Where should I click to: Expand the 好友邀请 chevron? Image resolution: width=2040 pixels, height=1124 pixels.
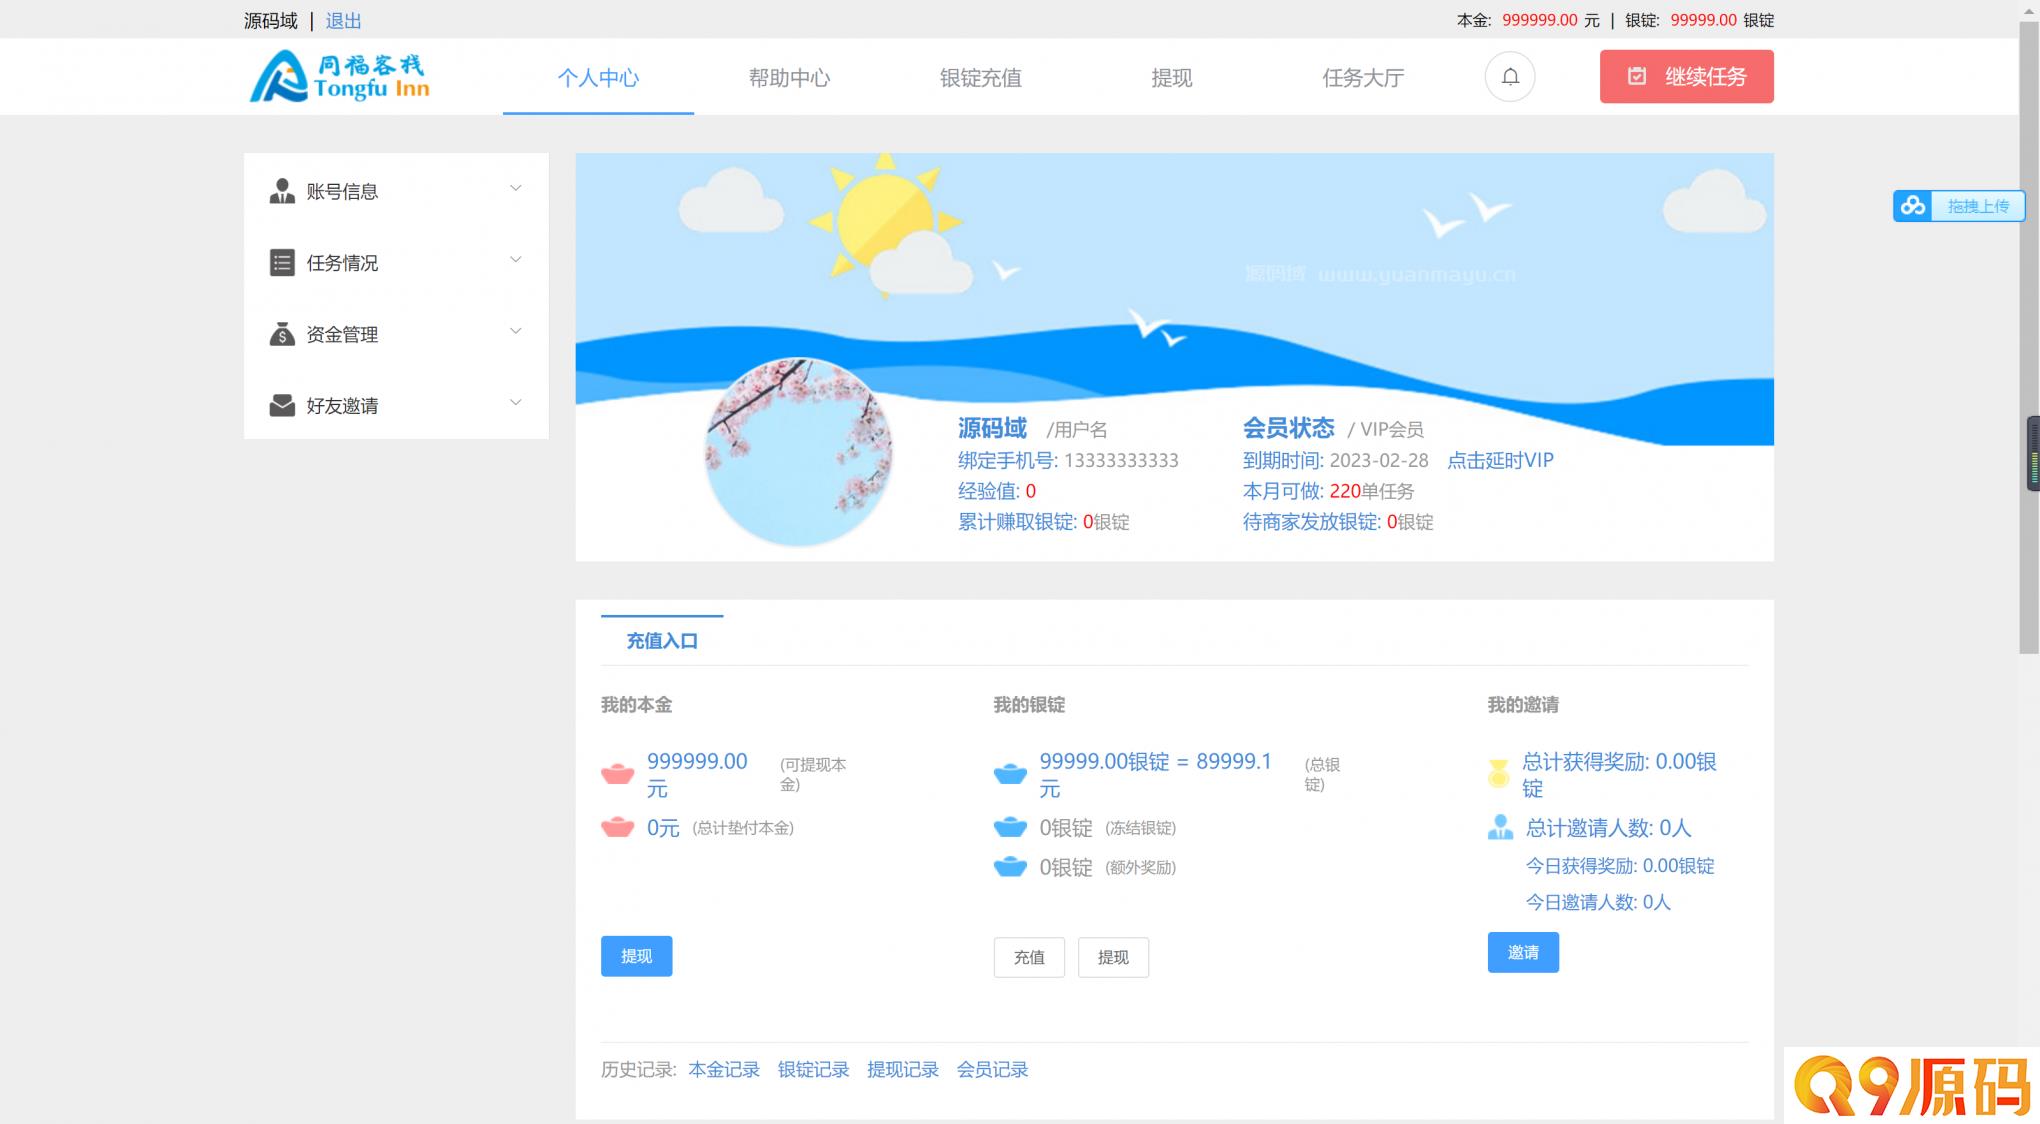pyautogui.click(x=516, y=402)
